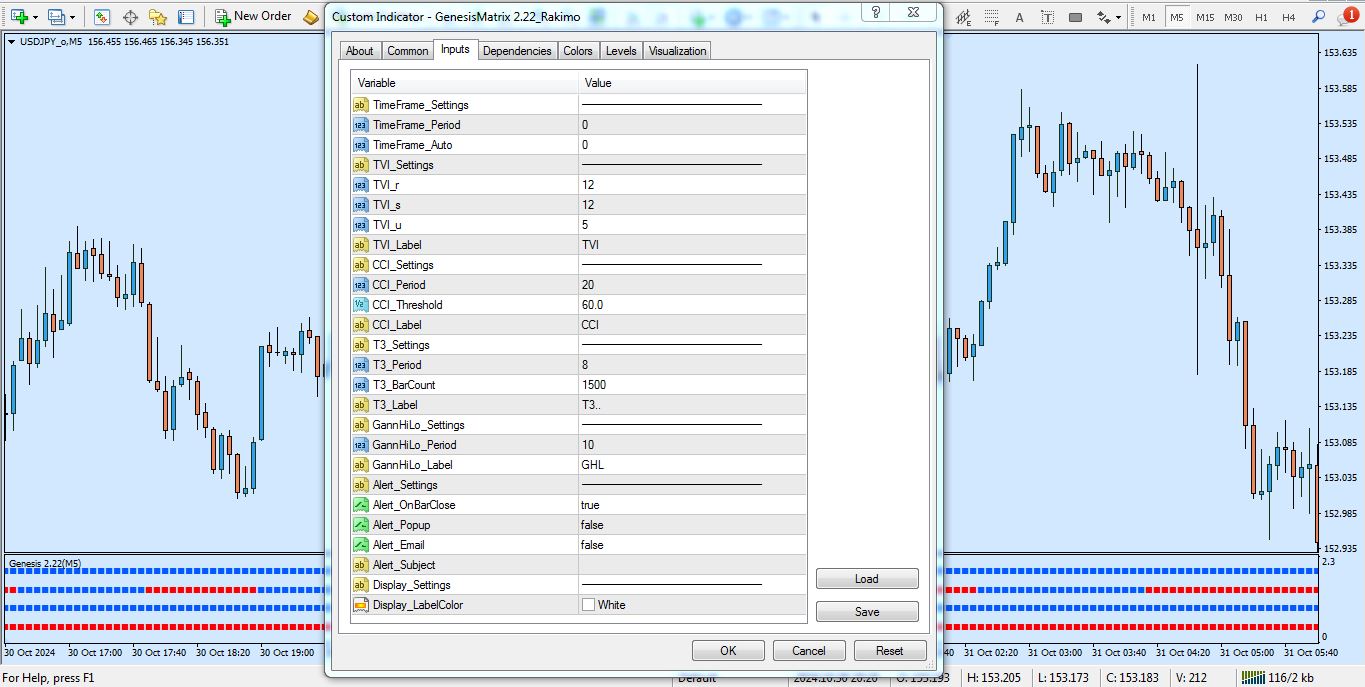Select the Text tool (A)
Image resolution: width=1365 pixels, height=687 pixels.
click(1019, 17)
